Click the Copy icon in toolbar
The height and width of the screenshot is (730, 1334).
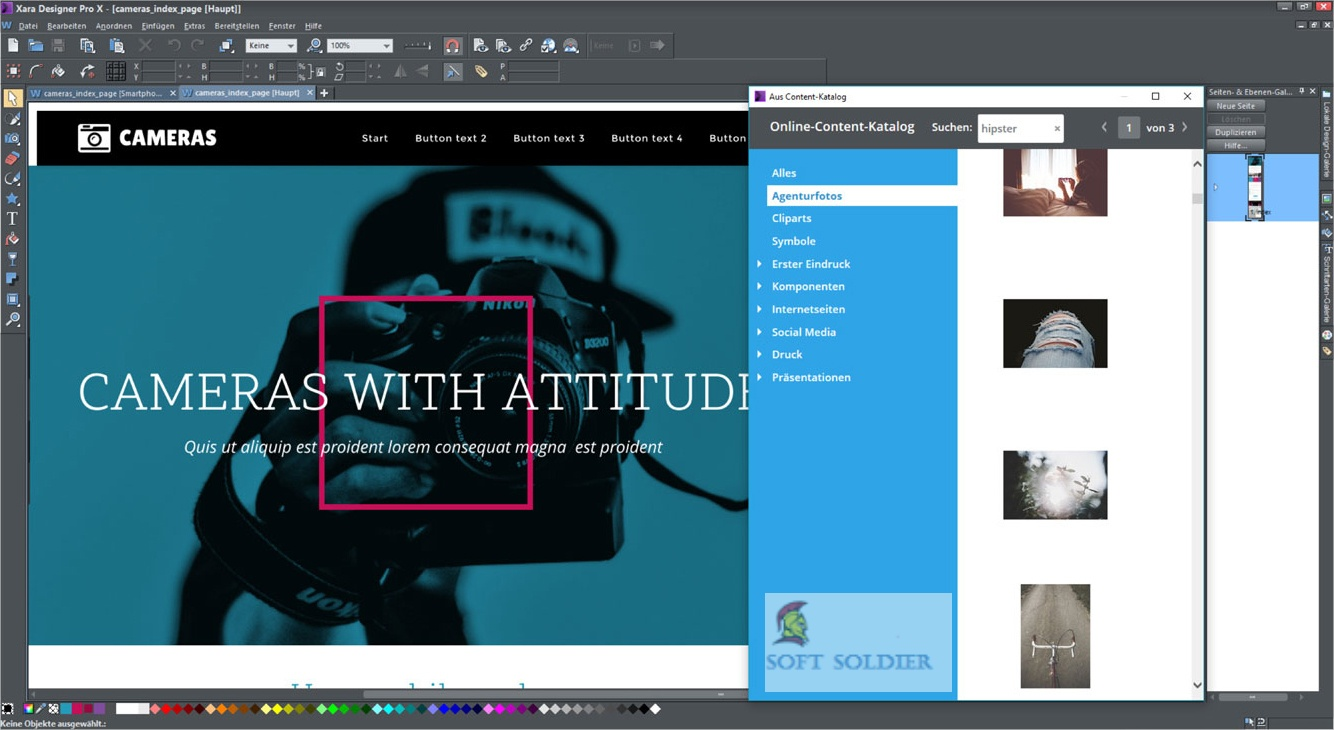(x=88, y=46)
